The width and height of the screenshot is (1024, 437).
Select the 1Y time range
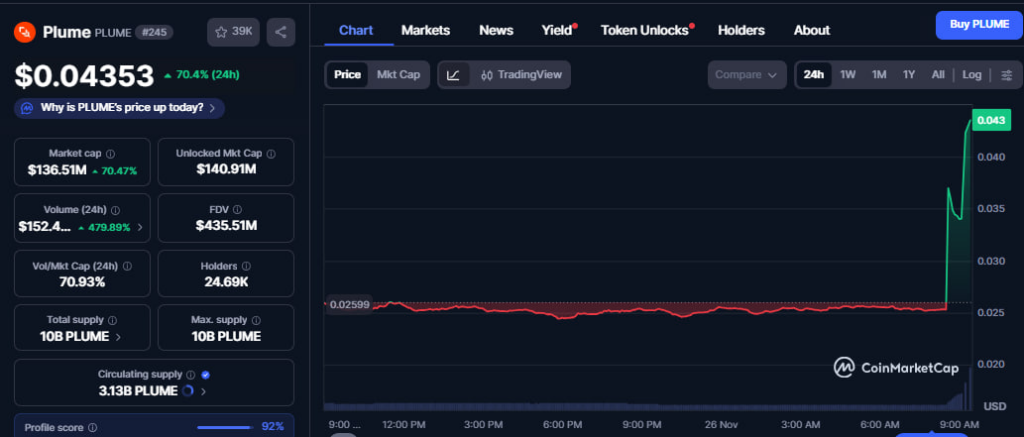(x=909, y=74)
